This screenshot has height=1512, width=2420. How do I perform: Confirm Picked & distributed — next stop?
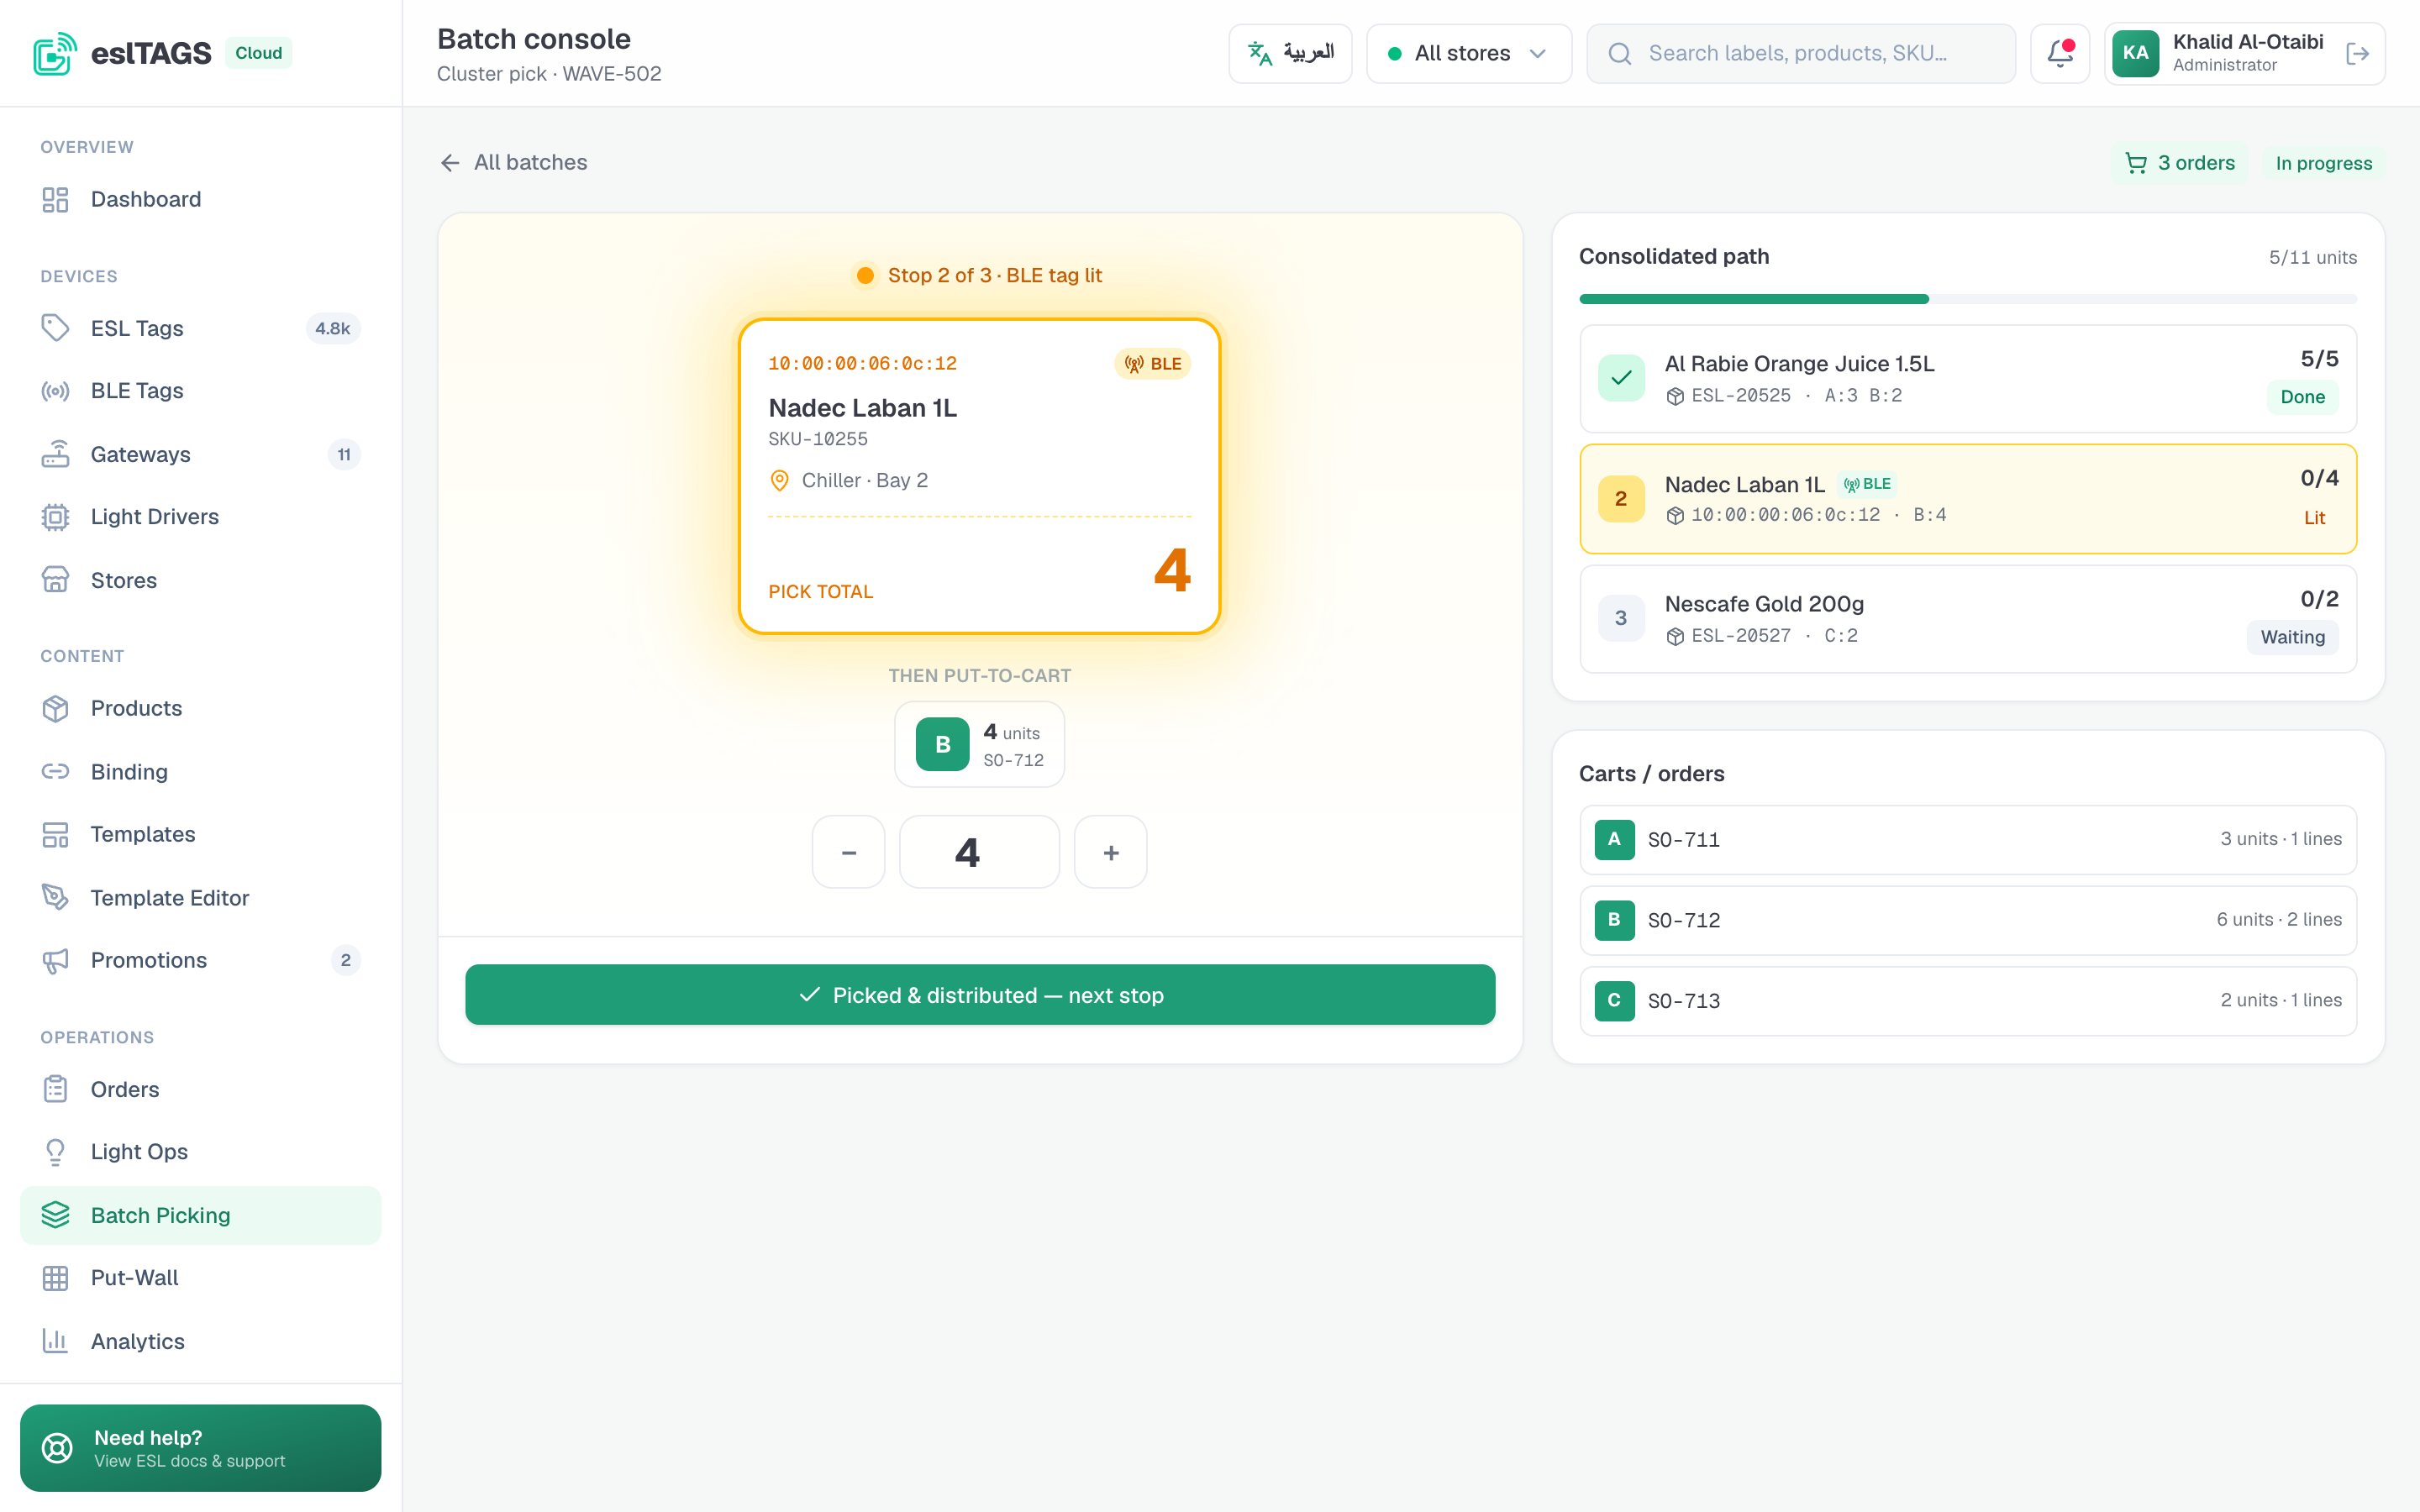click(980, 995)
